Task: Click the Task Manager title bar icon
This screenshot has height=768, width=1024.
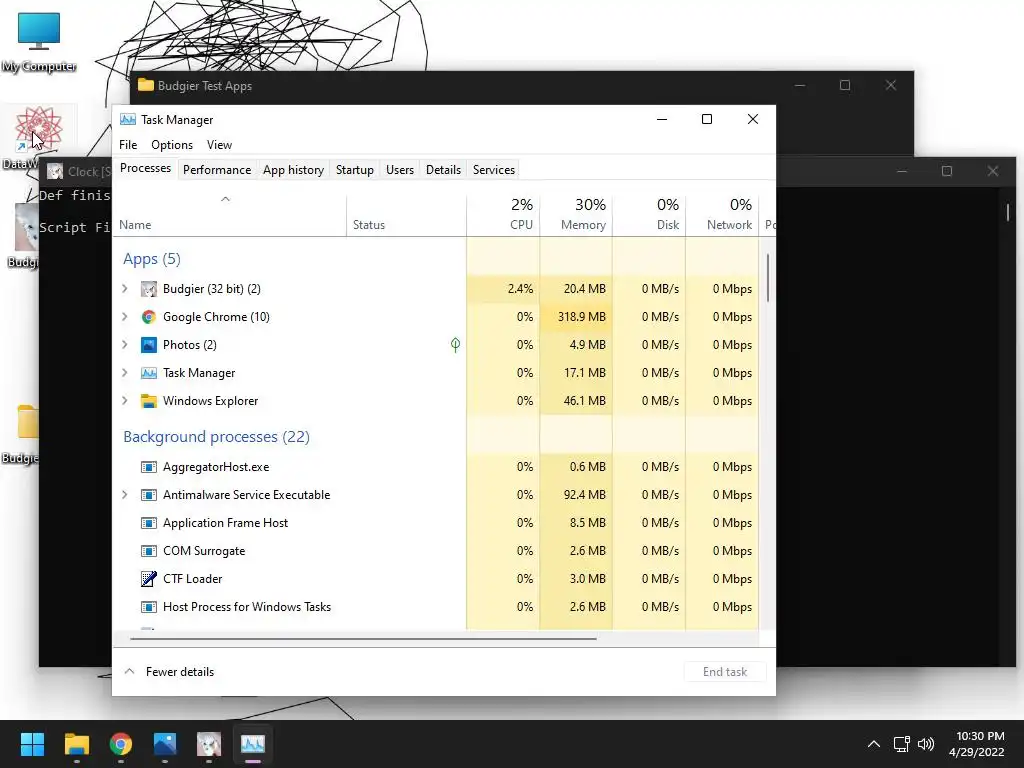Action: click(x=128, y=120)
